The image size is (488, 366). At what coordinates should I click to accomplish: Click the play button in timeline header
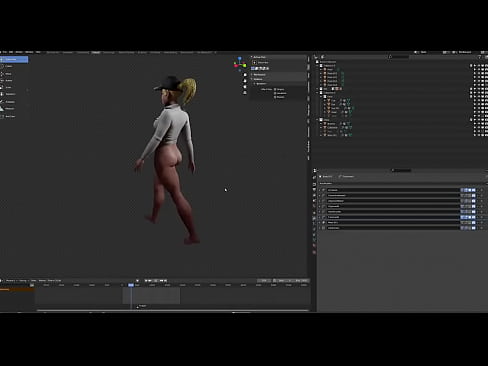tap(156, 281)
